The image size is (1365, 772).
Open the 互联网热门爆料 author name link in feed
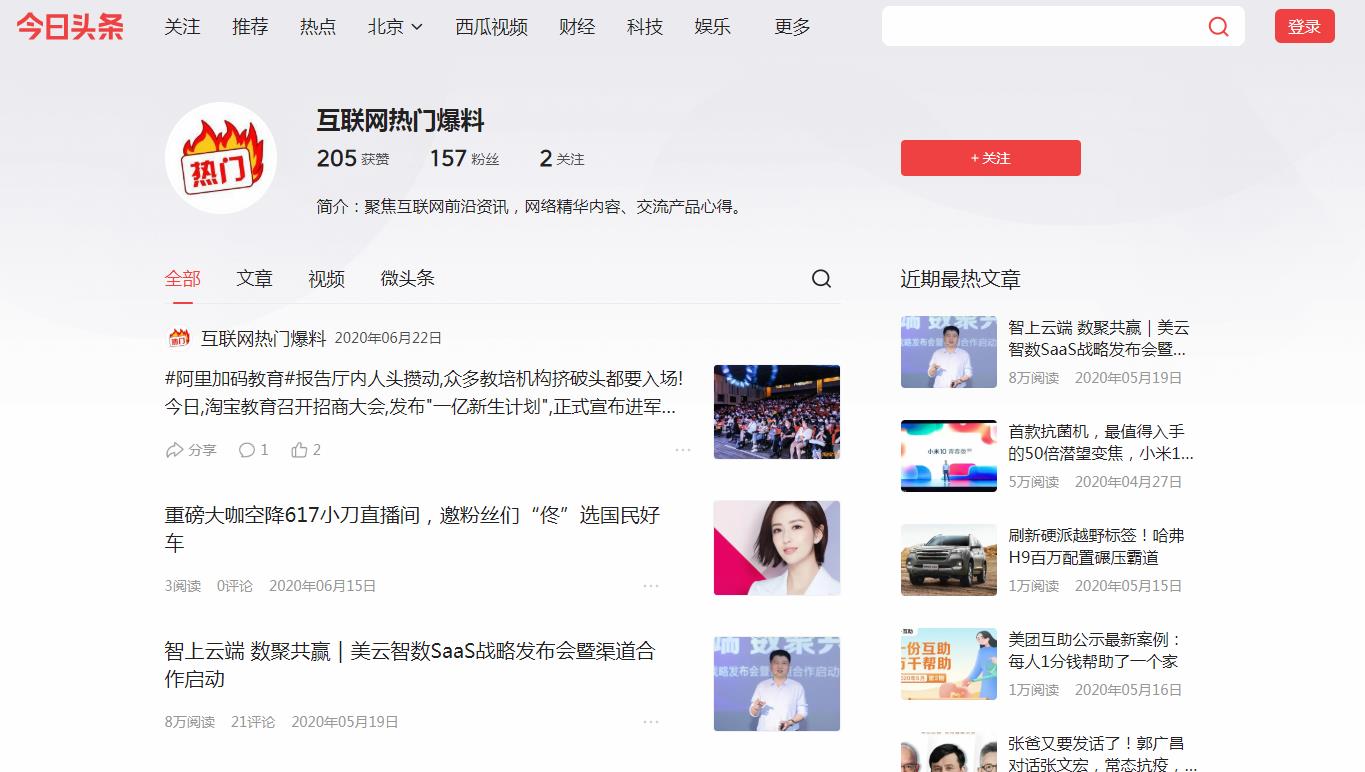tap(264, 338)
